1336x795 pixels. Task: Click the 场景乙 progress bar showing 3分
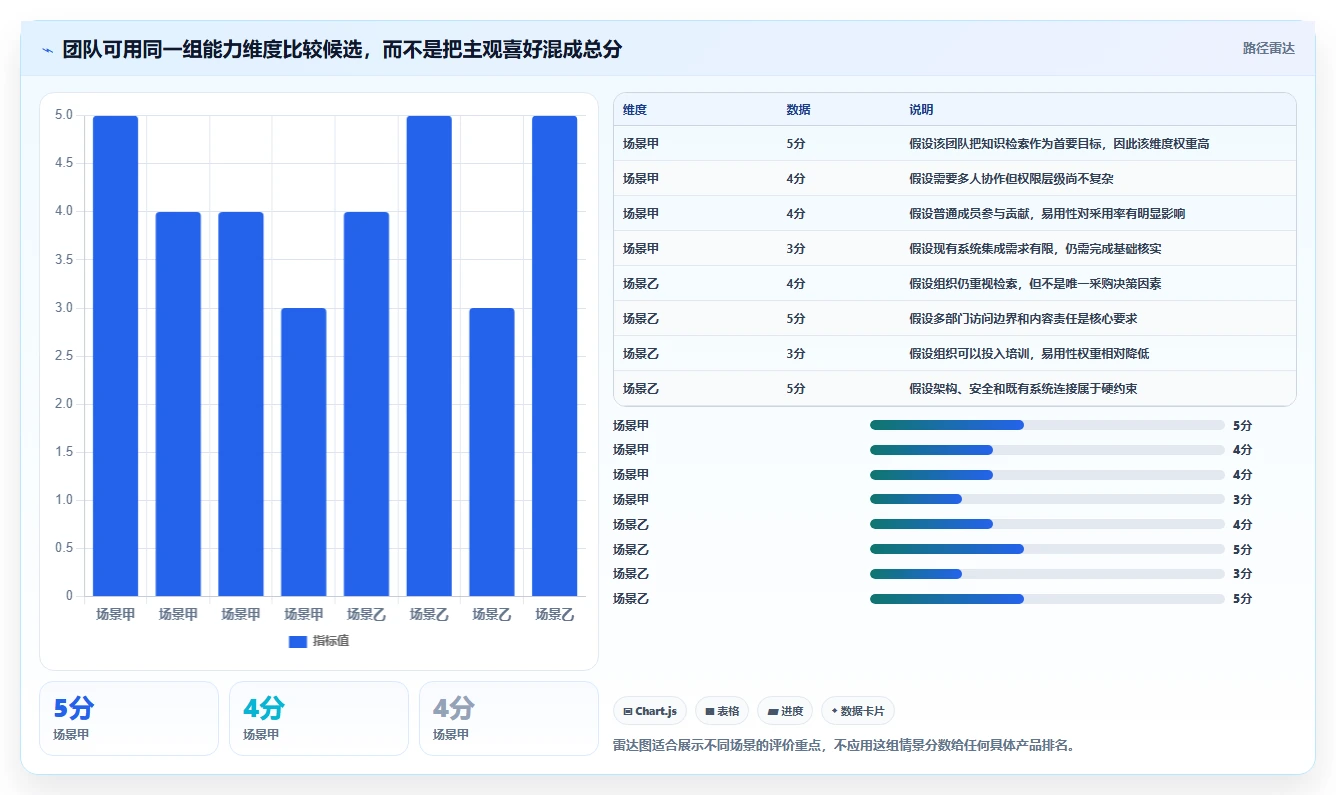1047,574
